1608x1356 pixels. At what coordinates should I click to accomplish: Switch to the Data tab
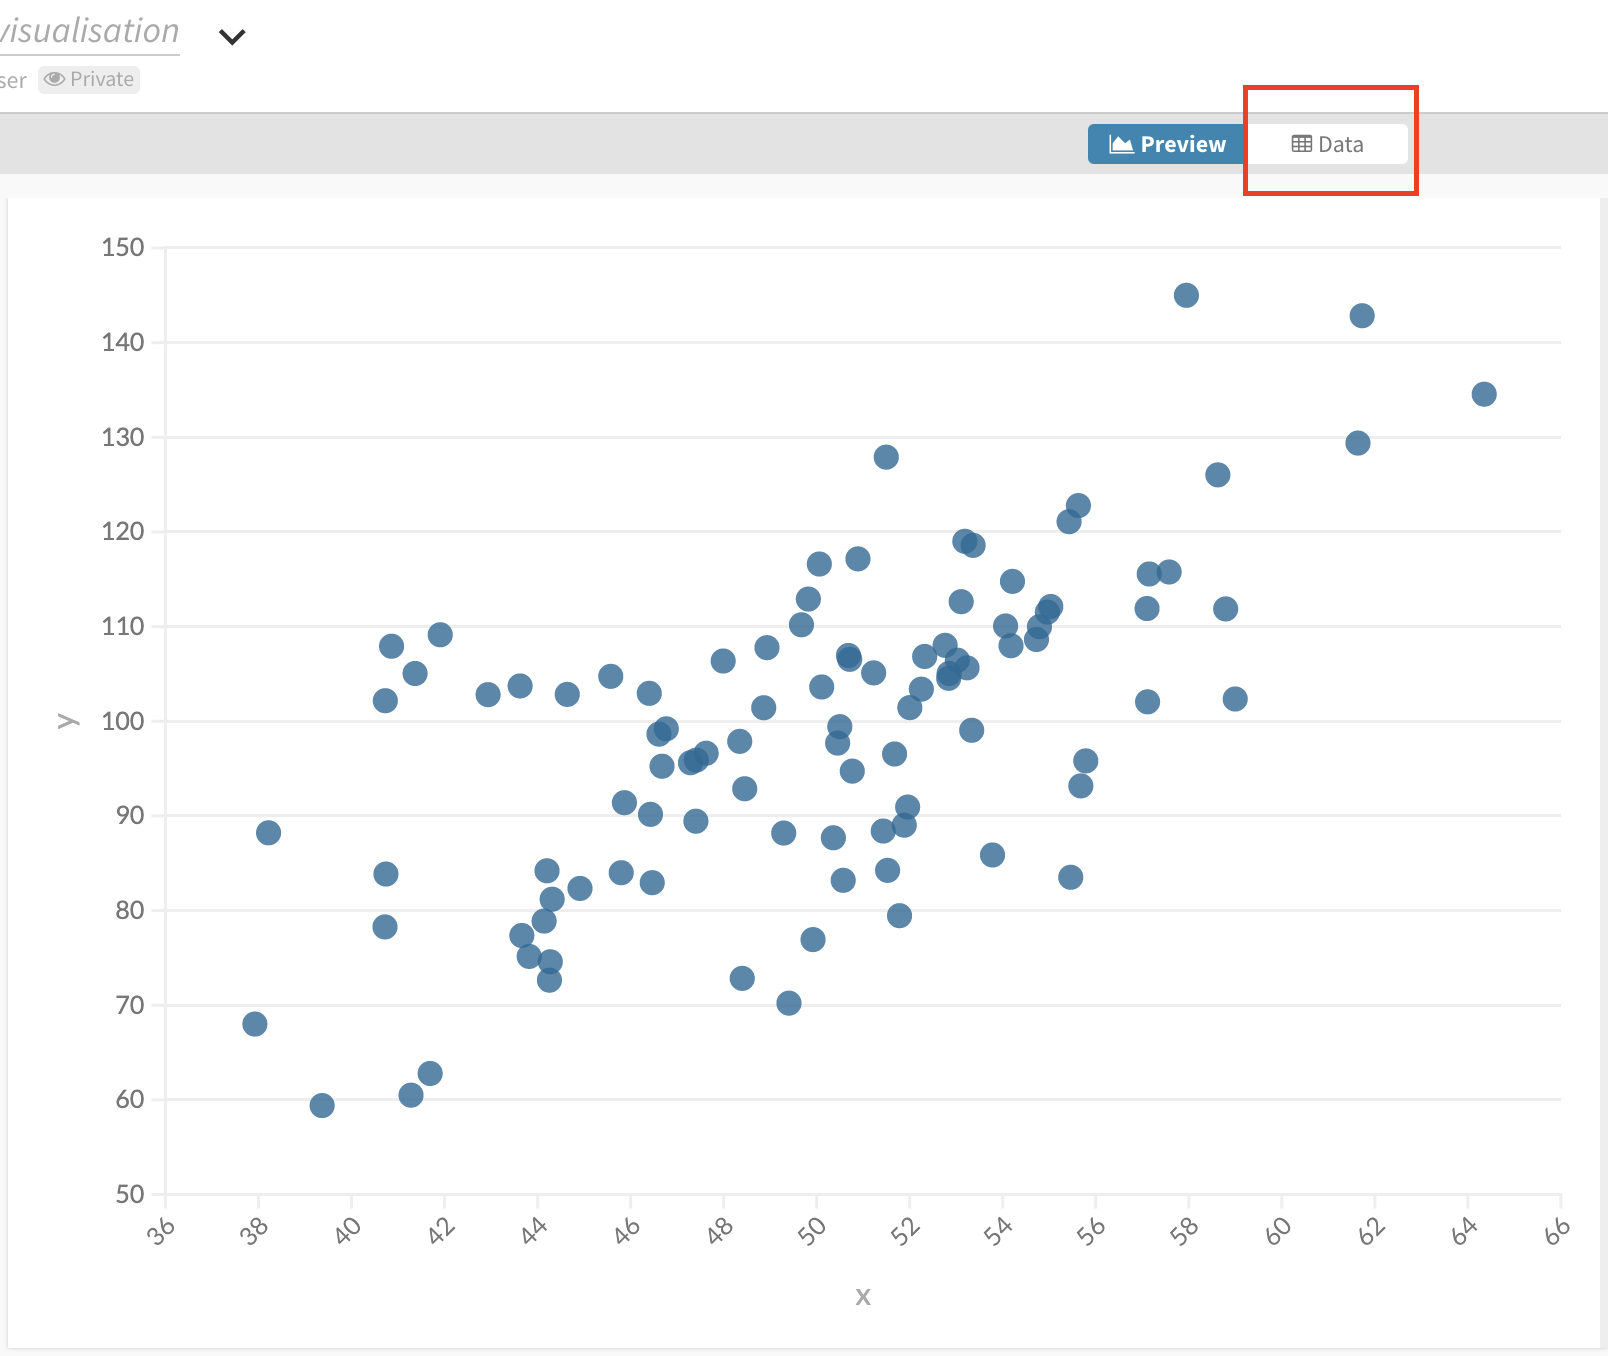[x=1328, y=144]
